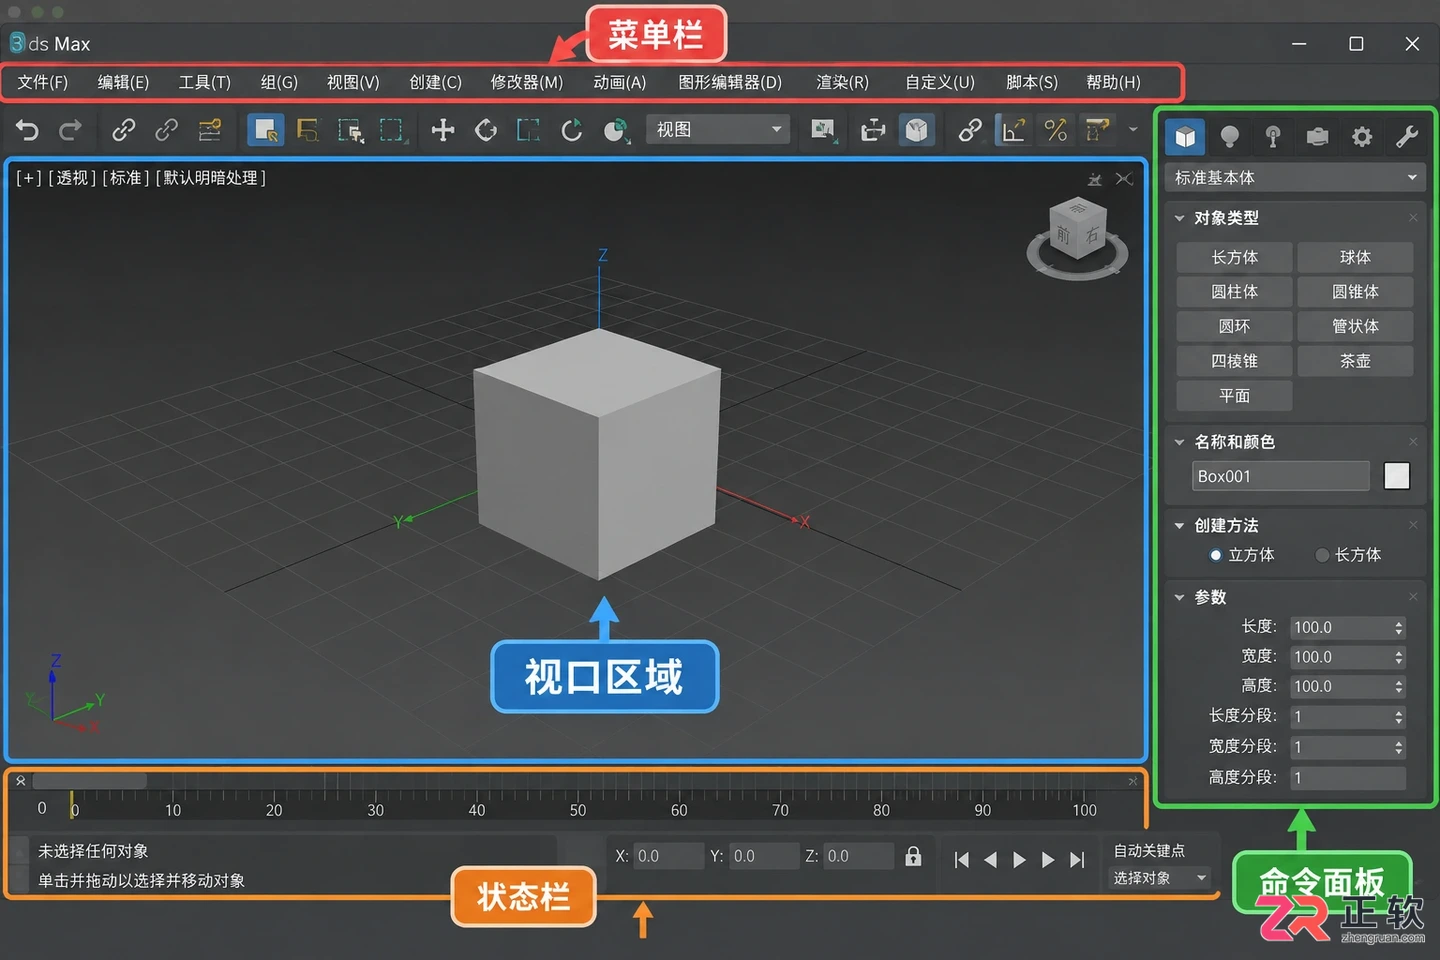Toggle the angle snap icon
This screenshot has height=960, width=1440.
pyautogui.click(x=1013, y=130)
